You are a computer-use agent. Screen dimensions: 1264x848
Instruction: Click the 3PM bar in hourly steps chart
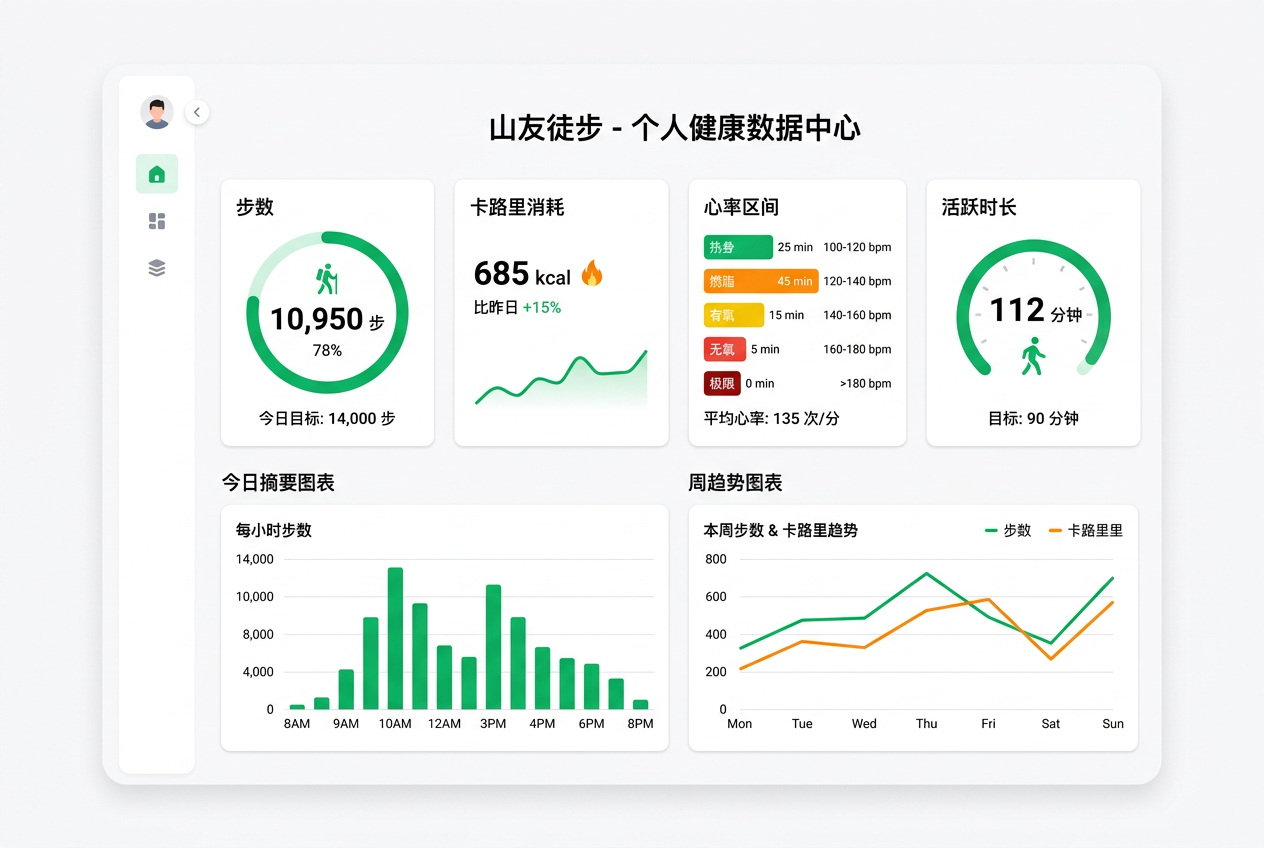(493, 647)
